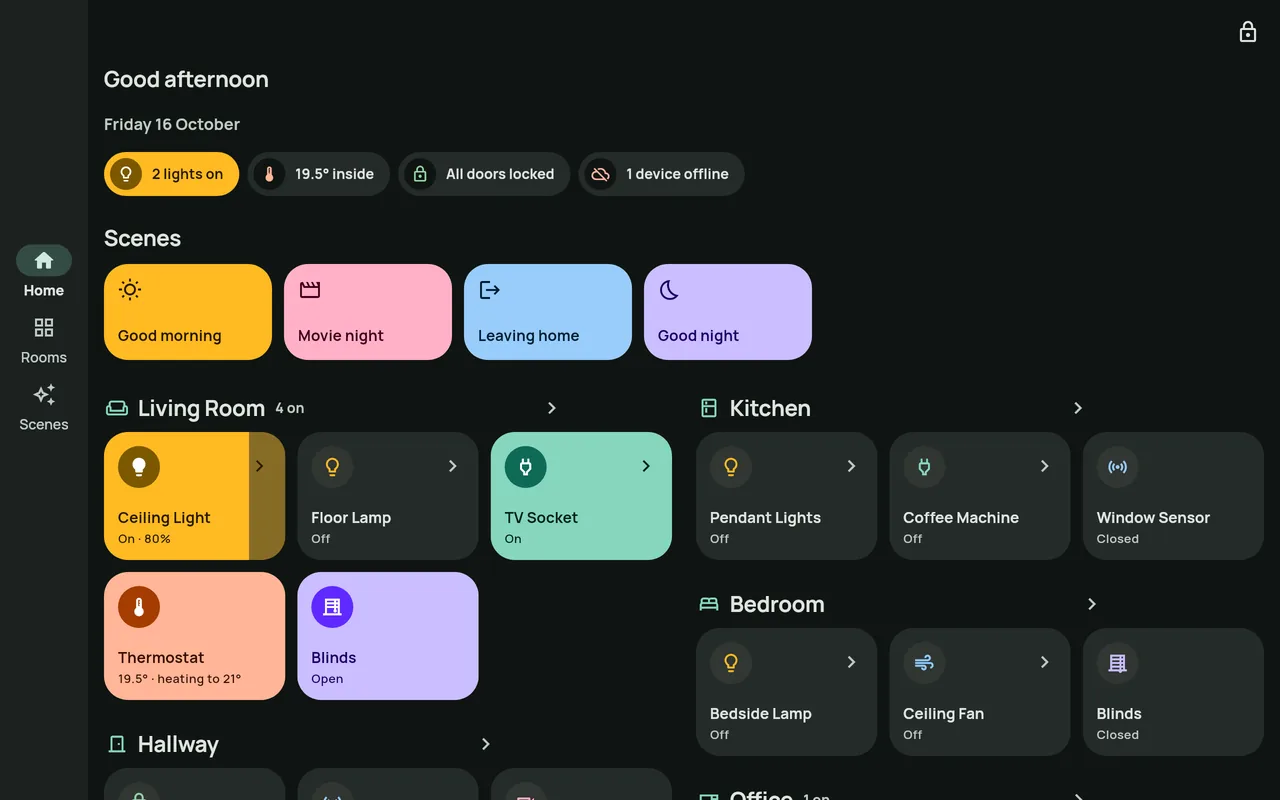Expand the Kitchen section chevron

pyautogui.click(x=1078, y=408)
